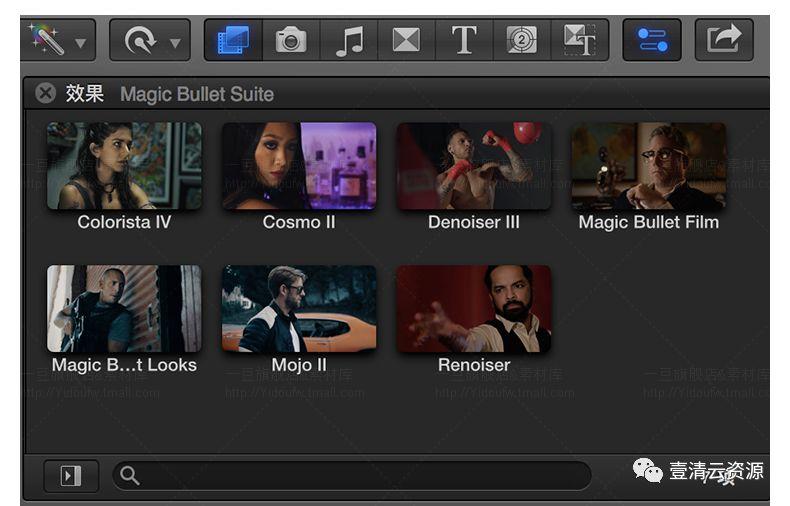Click the 效果 header label
This screenshot has width=790, height=506.
pos(84,93)
